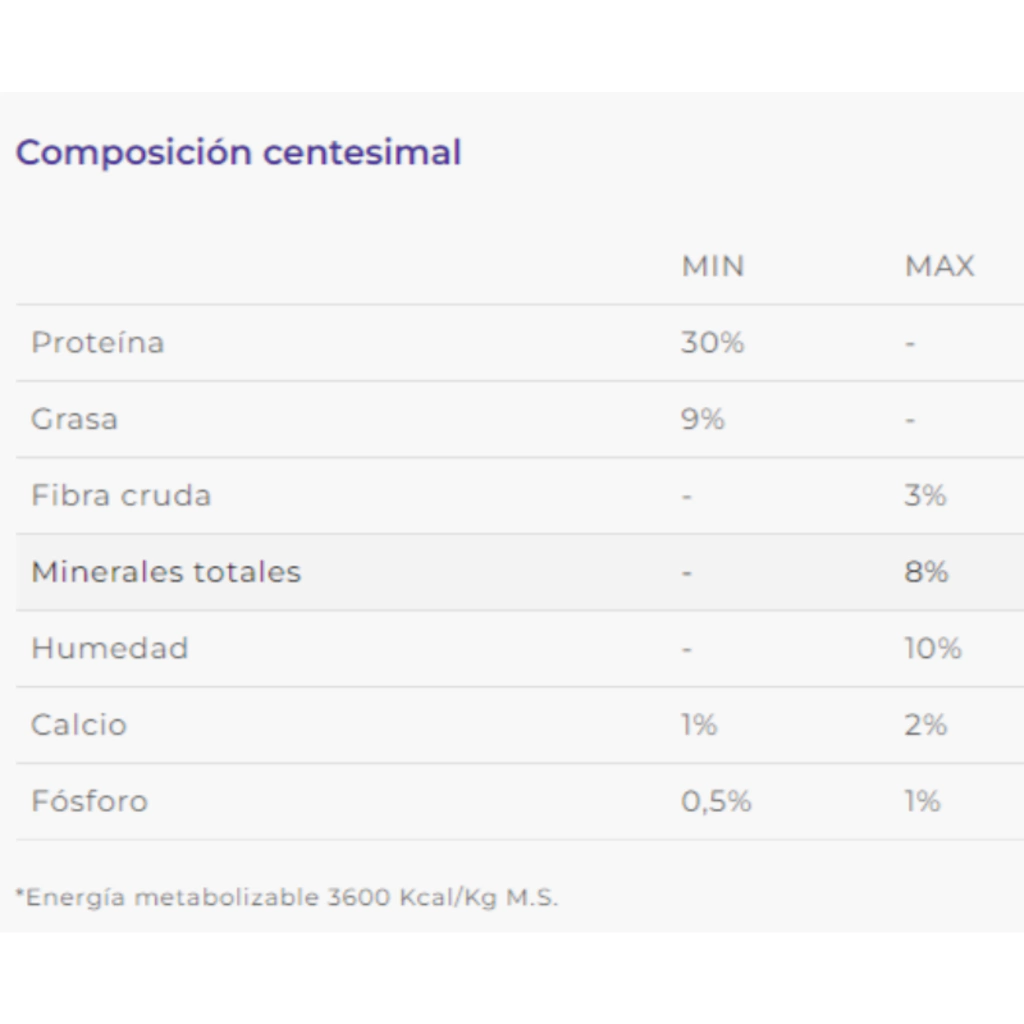The height and width of the screenshot is (1024, 1024).
Task: Select the 10% Humedad maximum value
Action: point(933,649)
